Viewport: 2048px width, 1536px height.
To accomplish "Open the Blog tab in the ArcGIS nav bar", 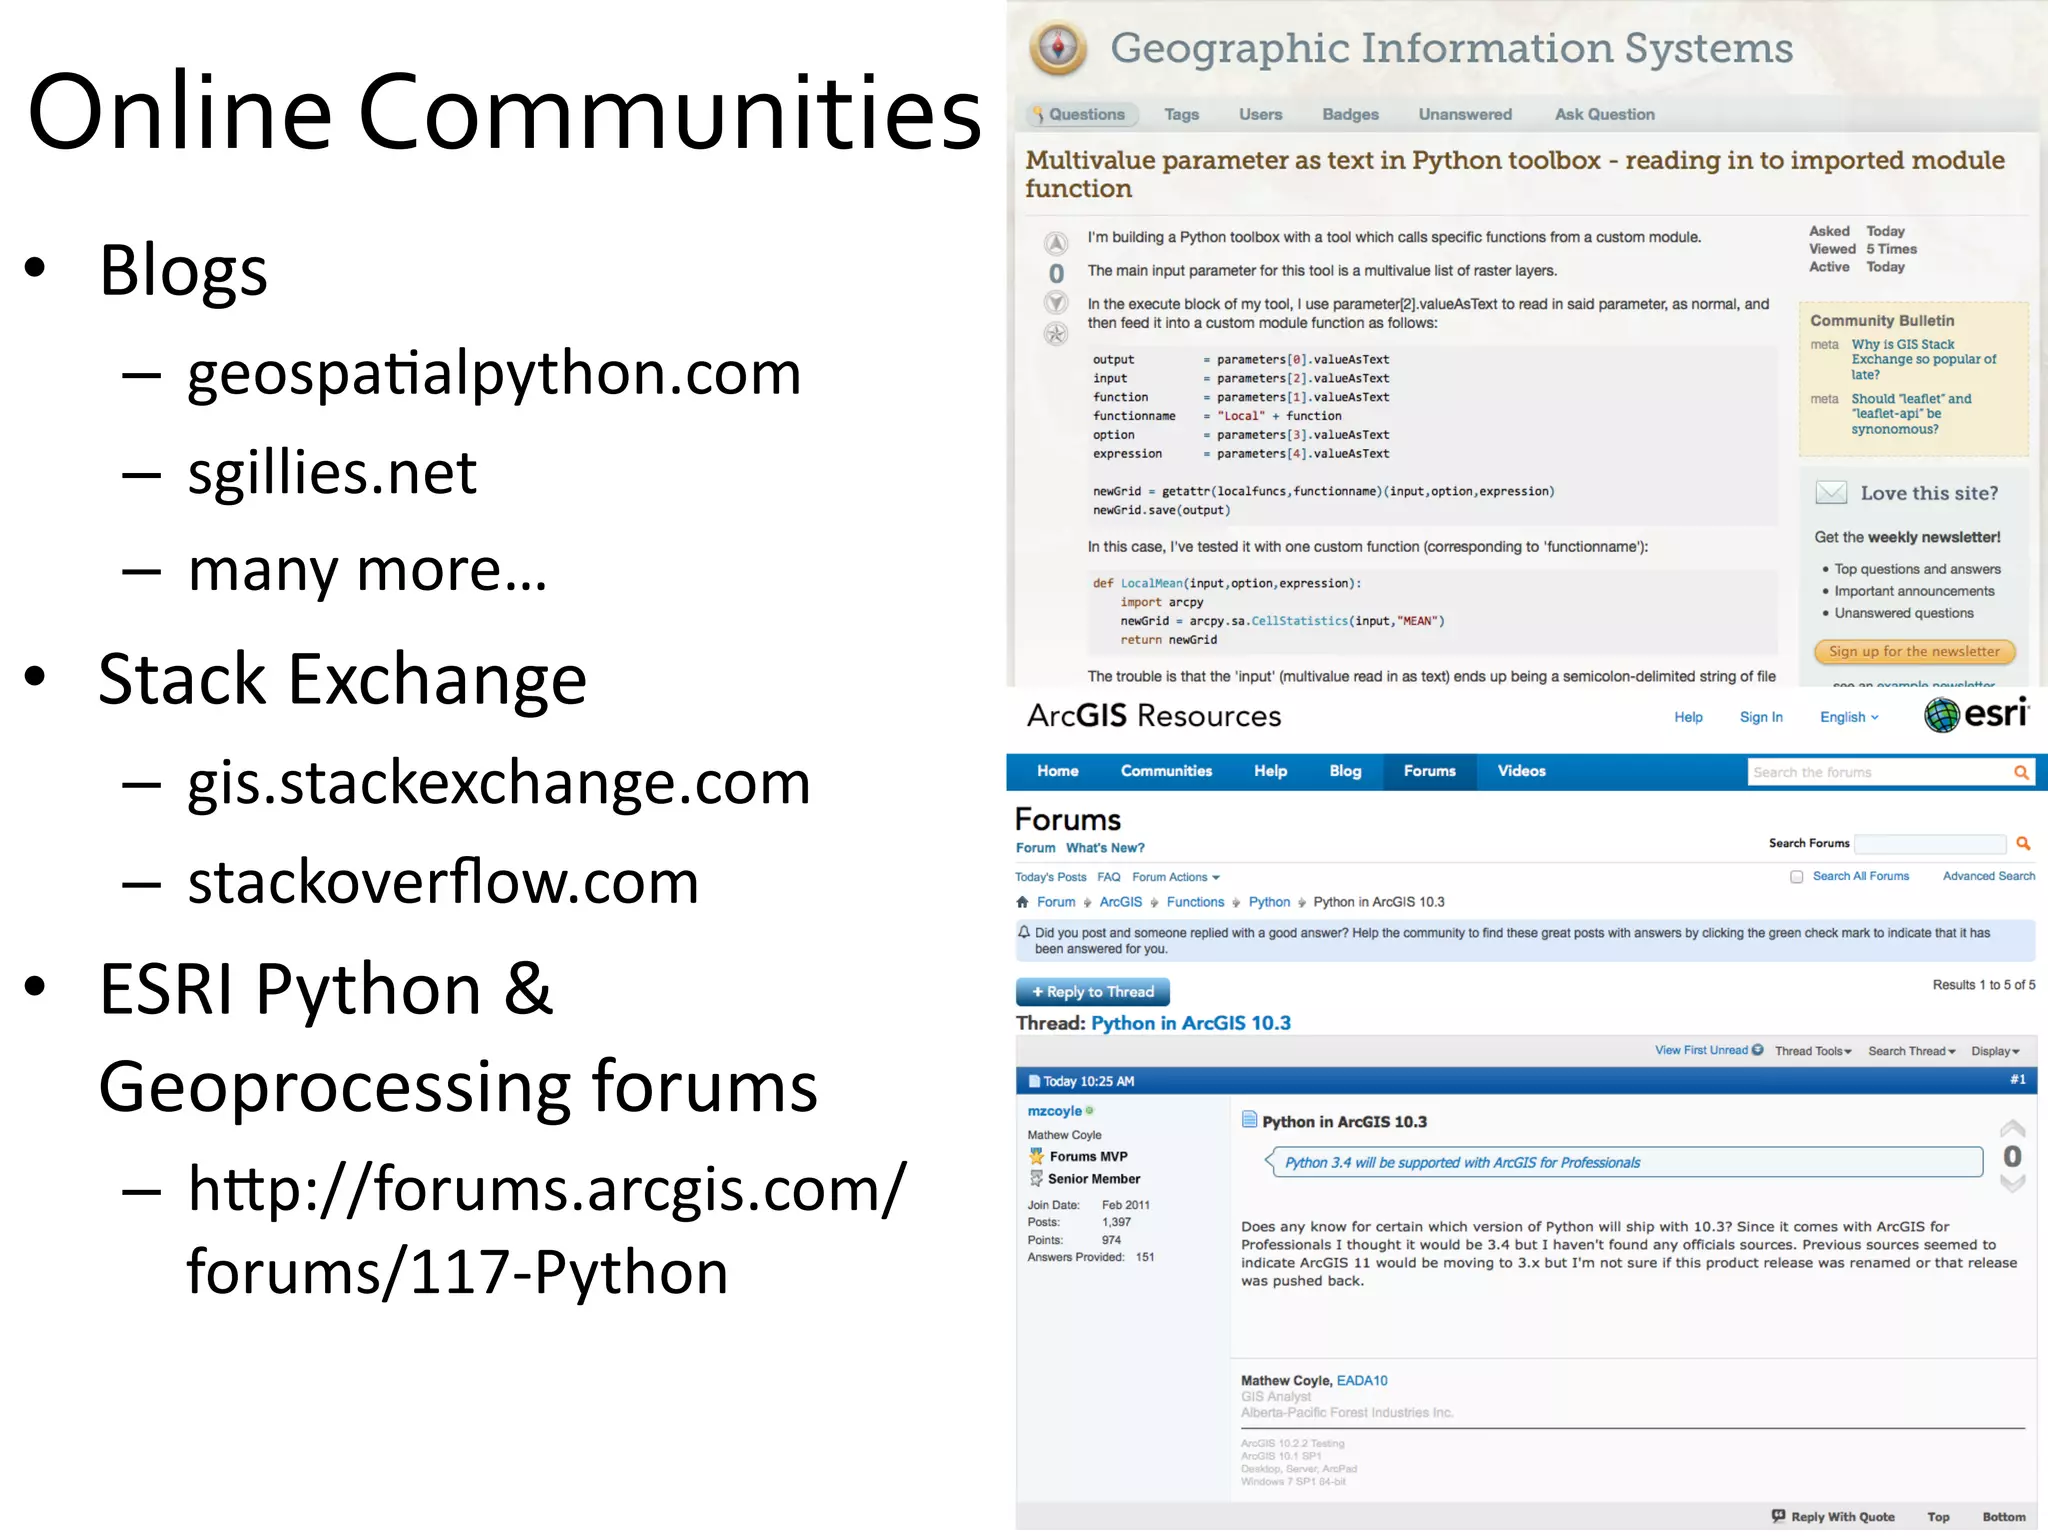I will coord(1345,771).
